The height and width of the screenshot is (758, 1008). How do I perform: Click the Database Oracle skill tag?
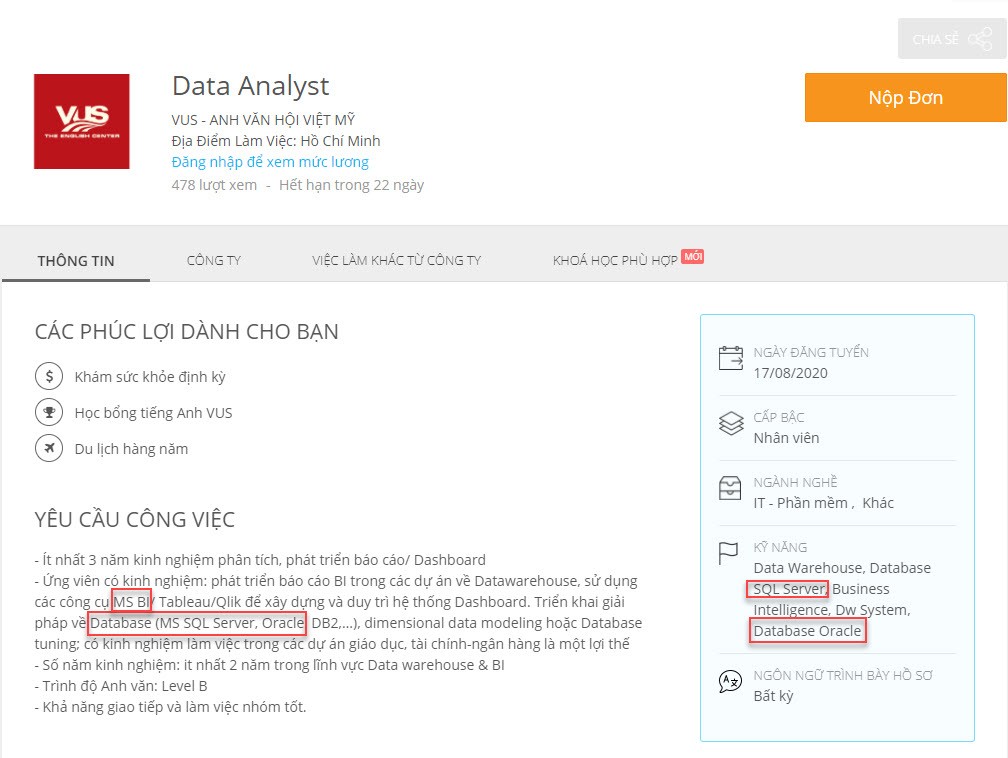807,631
